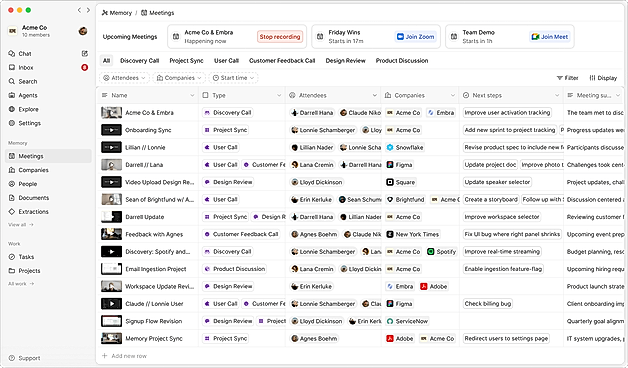Click the Update speaker selector next step
628x368 pixels.
(x=497, y=182)
